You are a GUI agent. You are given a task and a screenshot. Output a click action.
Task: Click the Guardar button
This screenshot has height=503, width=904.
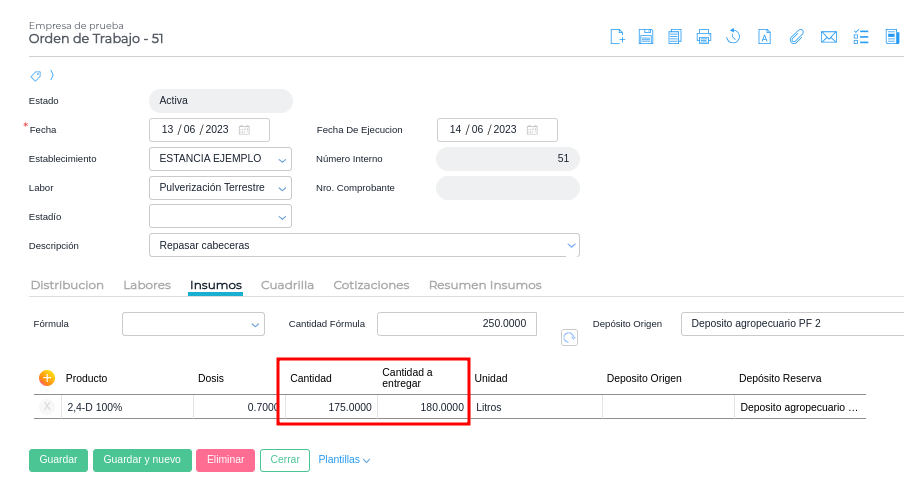pos(58,460)
